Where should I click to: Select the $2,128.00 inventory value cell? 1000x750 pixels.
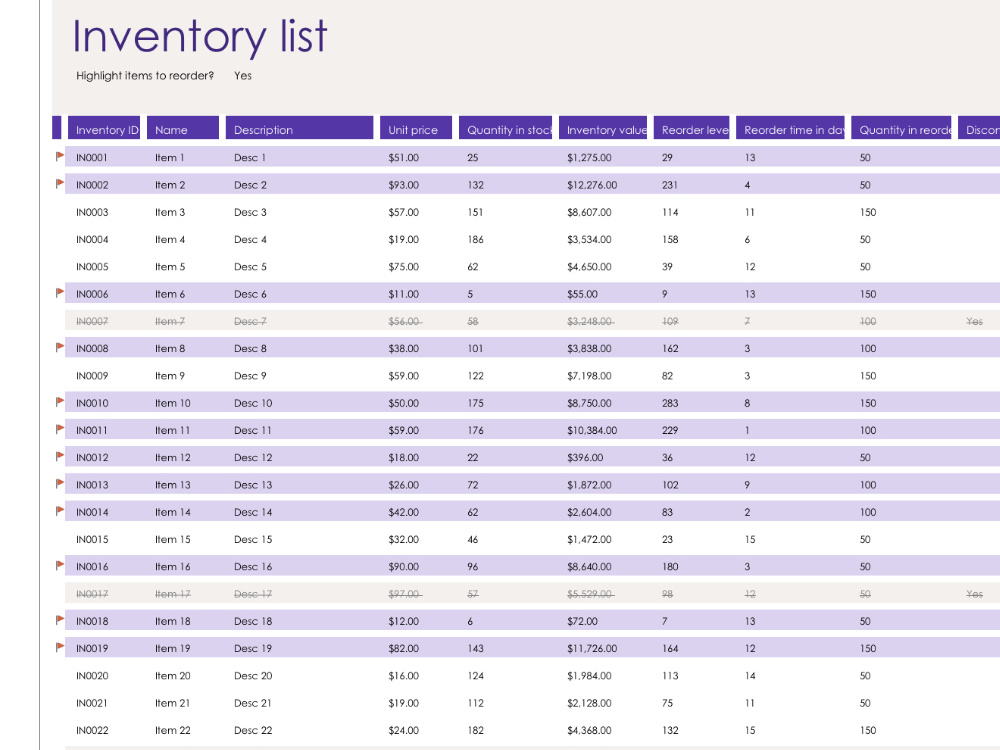(589, 703)
